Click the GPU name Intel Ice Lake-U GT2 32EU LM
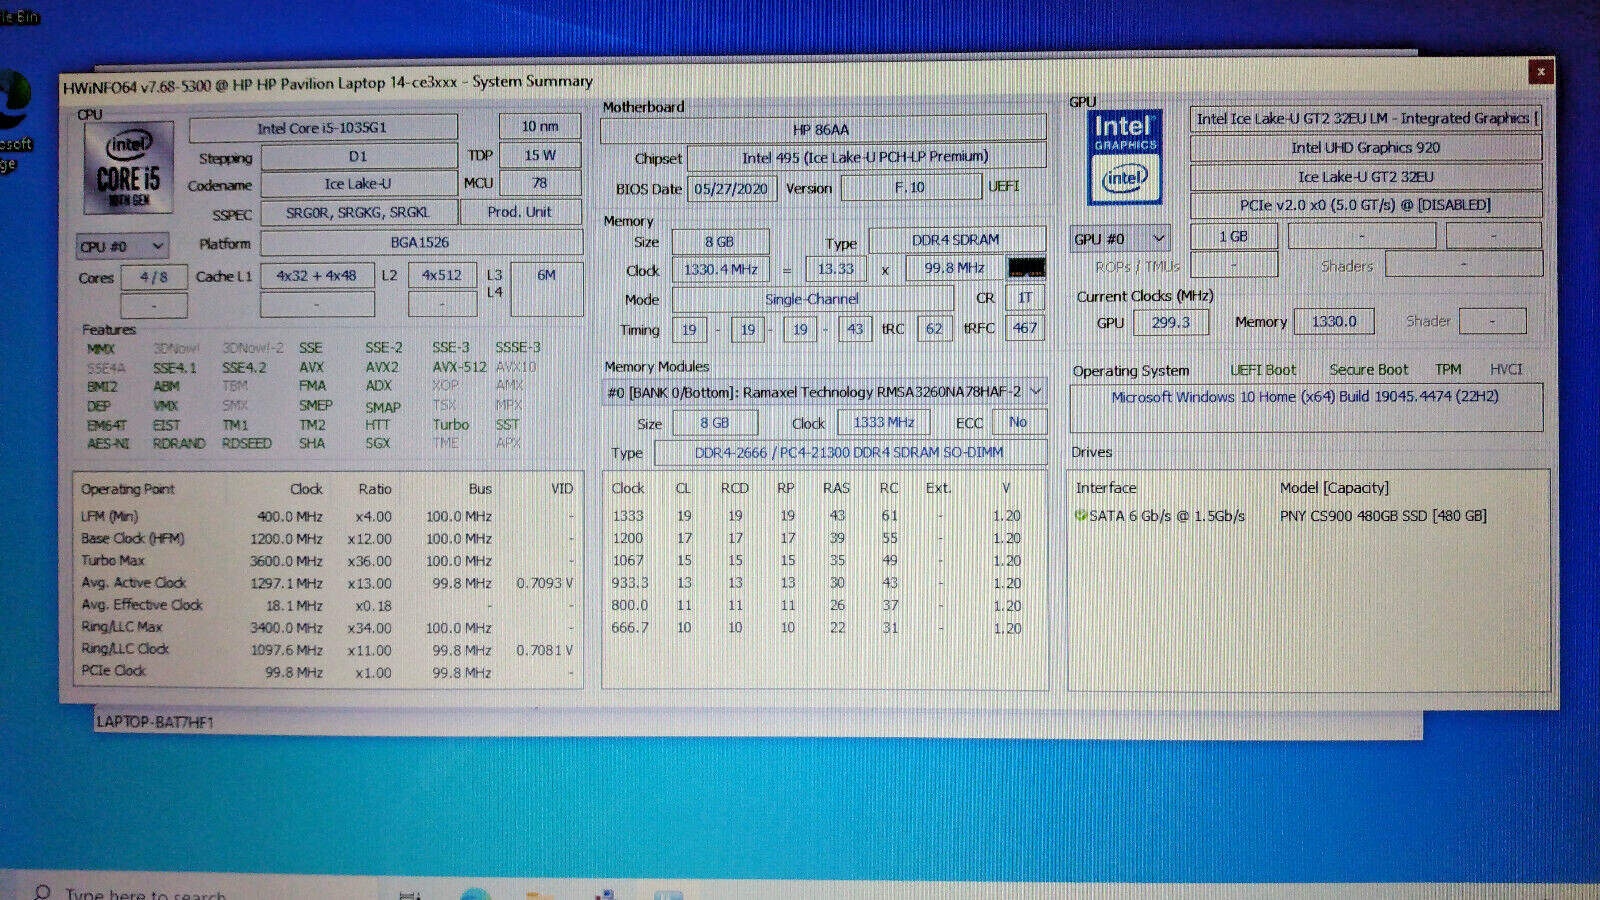Screen dimensions: 1600x900 [x=1365, y=118]
